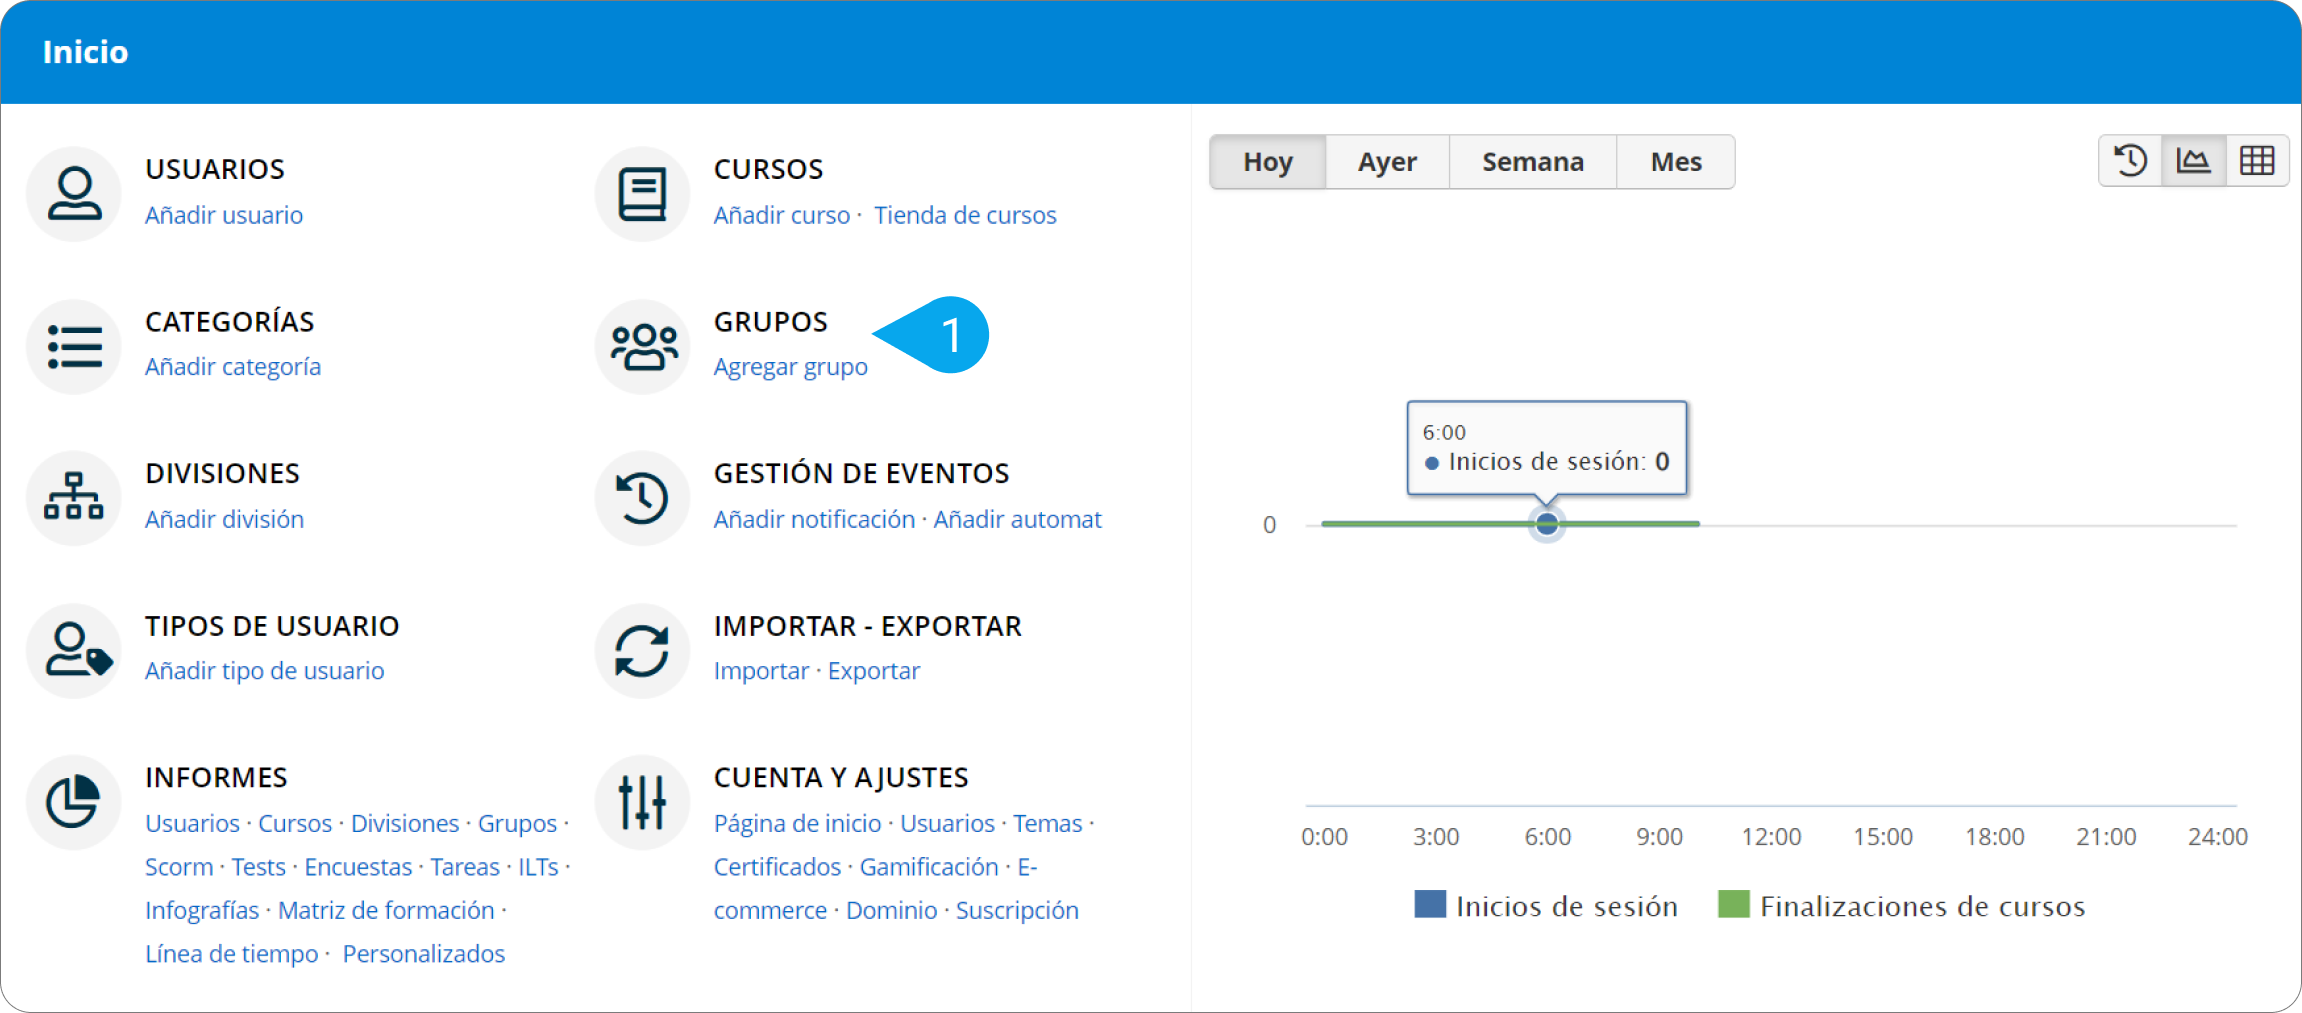The width and height of the screenshot is (2302, 1013).
Task: Open the CURSOS heading
Action: tap(768, 169)
